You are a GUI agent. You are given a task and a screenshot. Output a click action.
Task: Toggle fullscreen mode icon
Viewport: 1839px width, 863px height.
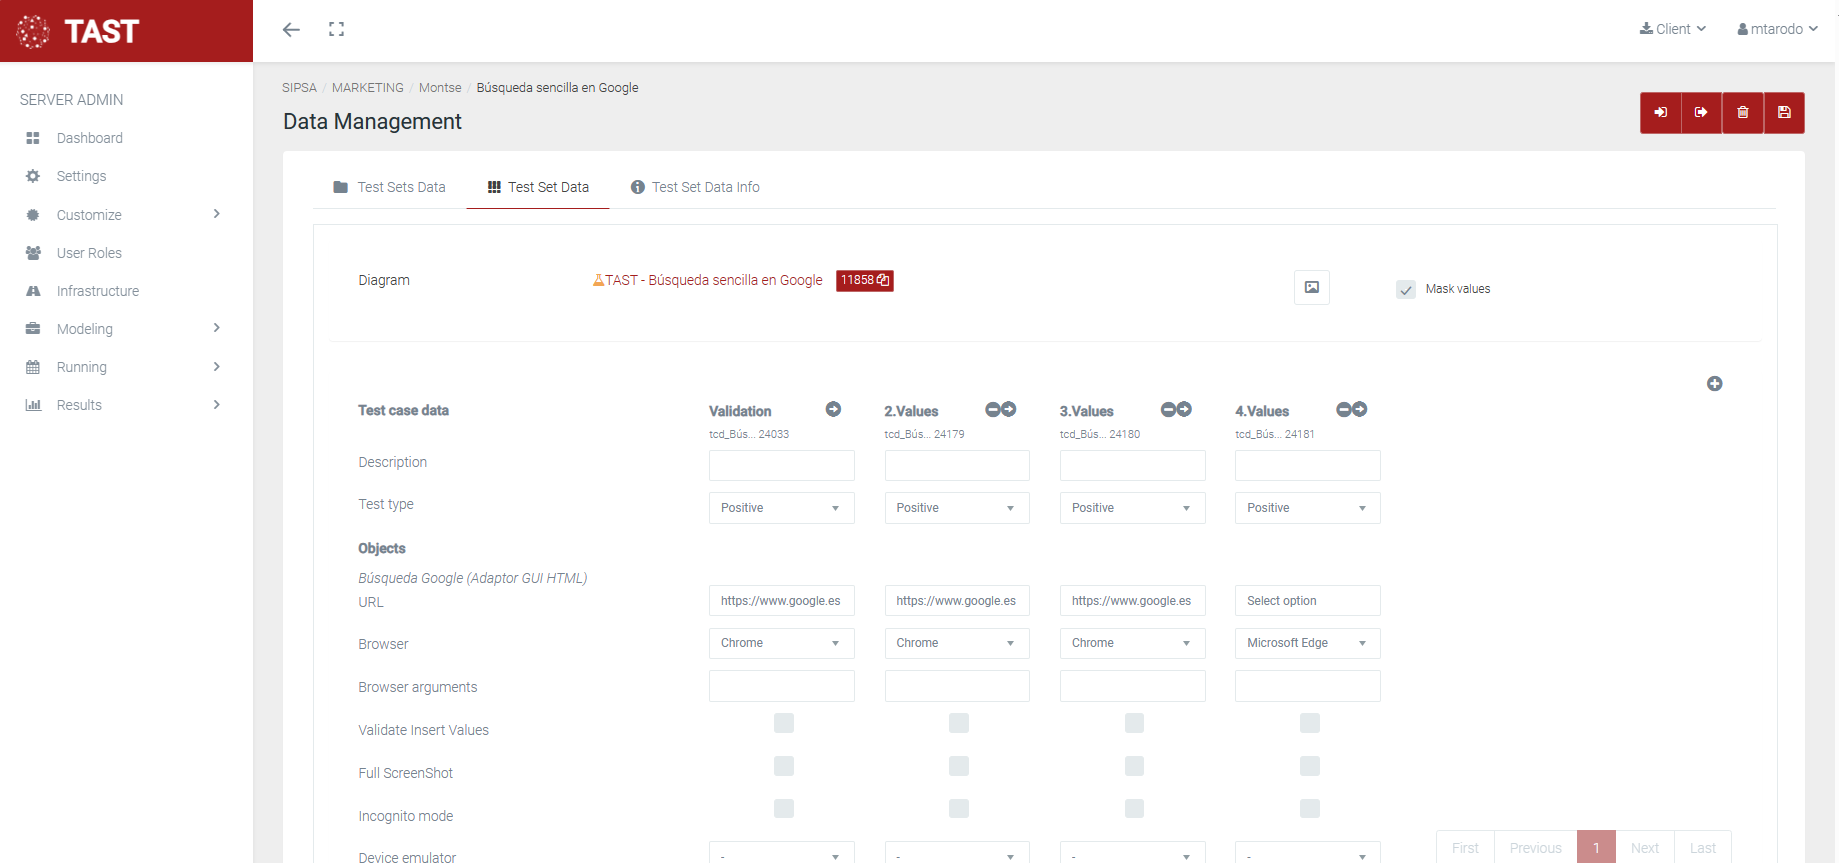[x=336, y=30]
